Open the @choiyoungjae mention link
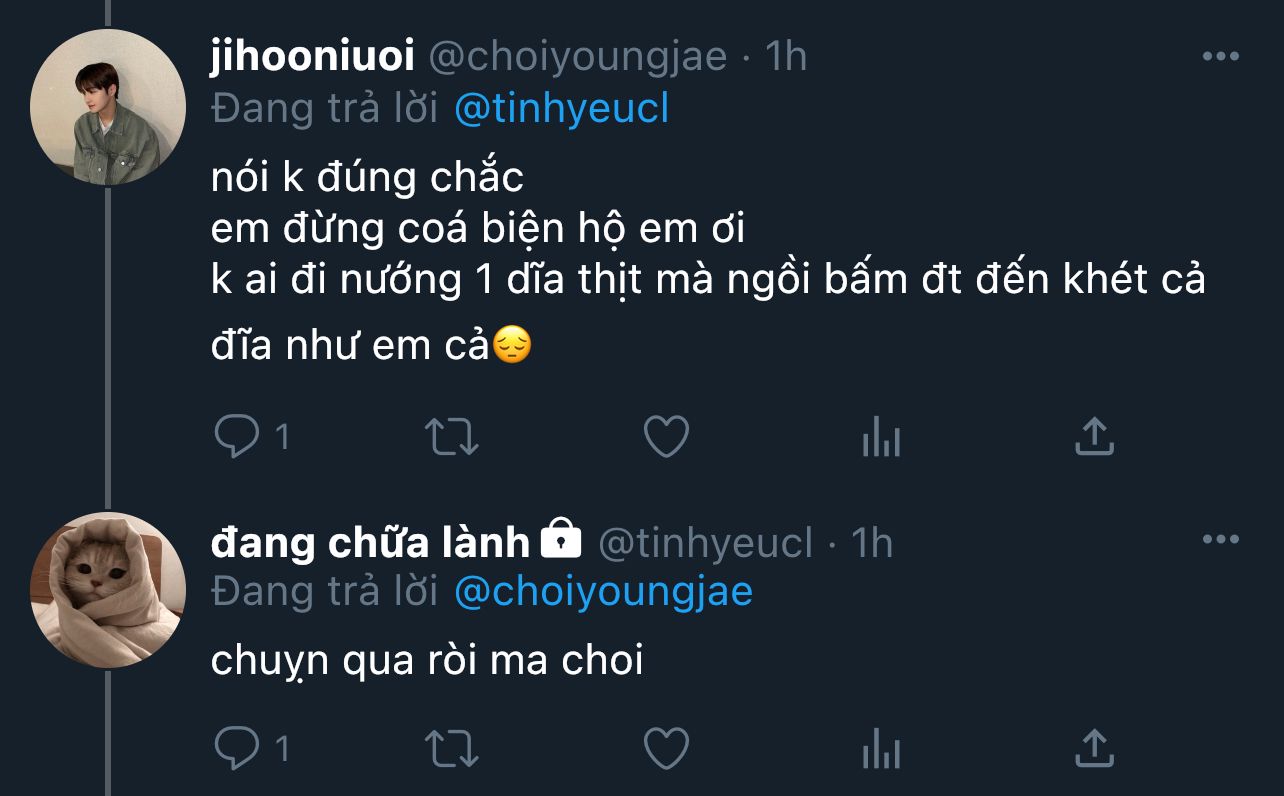 [x=603, y=592]
